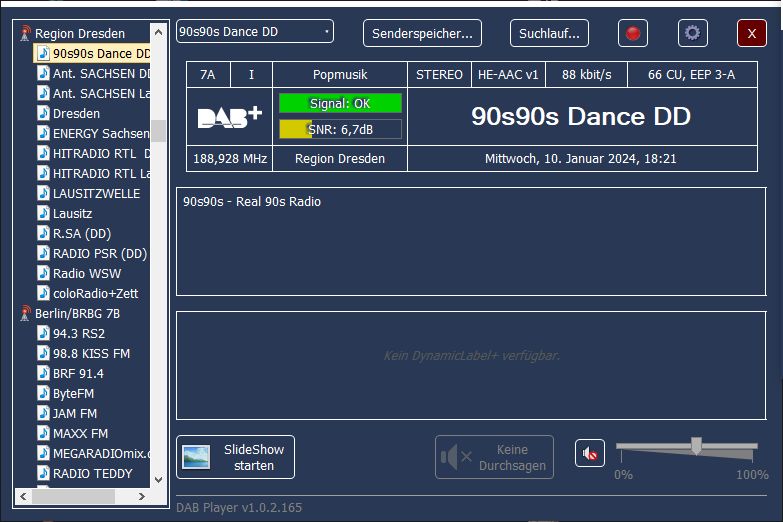Click the red record button icon

point(632,33)
